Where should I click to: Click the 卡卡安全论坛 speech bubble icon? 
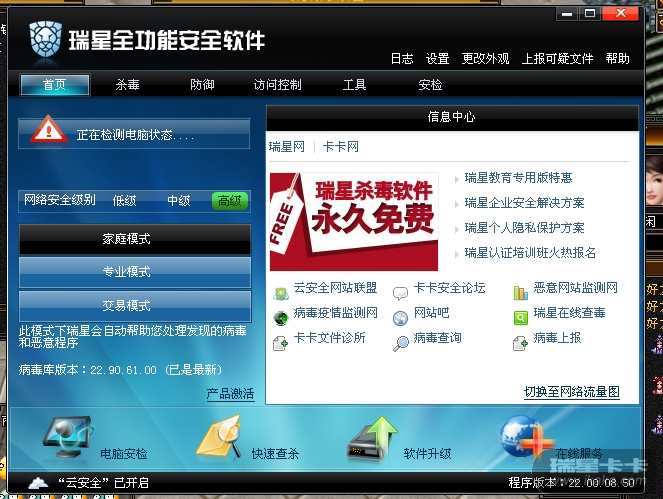(400, 293)
